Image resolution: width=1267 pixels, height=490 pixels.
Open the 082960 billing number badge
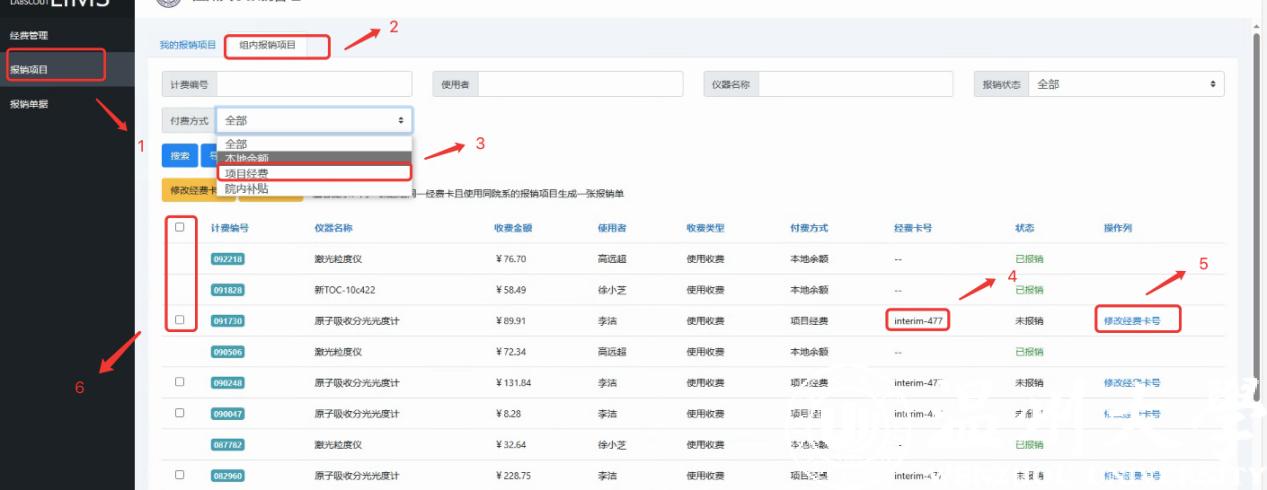point(227,476)
